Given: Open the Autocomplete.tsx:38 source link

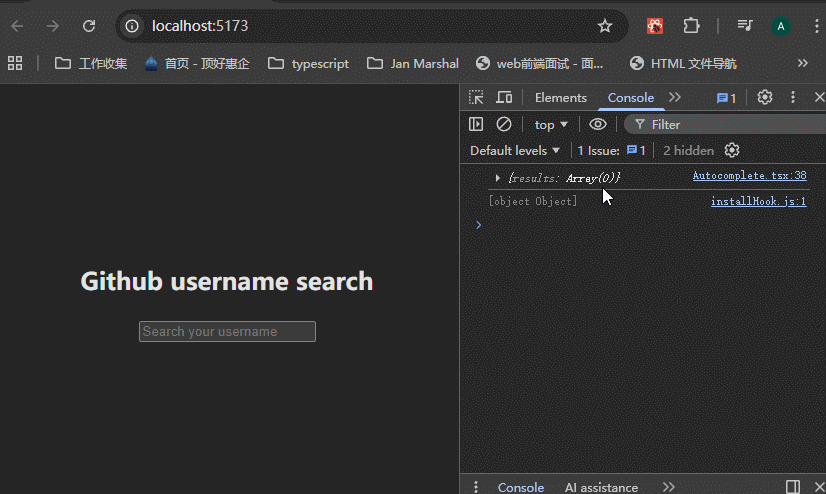Looking at the screenshot, I should click(749, 176).
